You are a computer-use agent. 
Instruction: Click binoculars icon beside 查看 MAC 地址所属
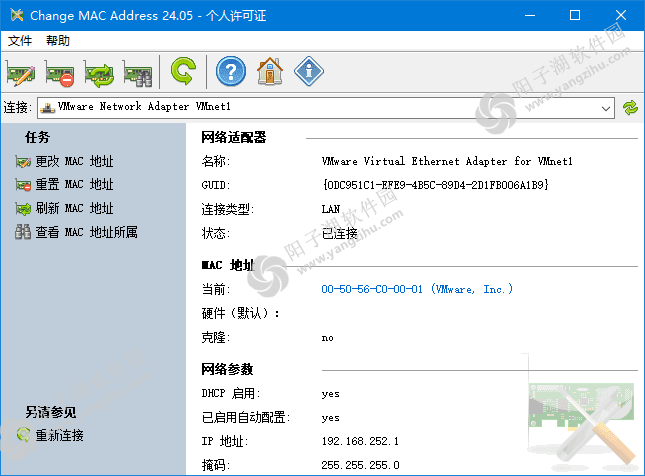click(x=23, y=232)
